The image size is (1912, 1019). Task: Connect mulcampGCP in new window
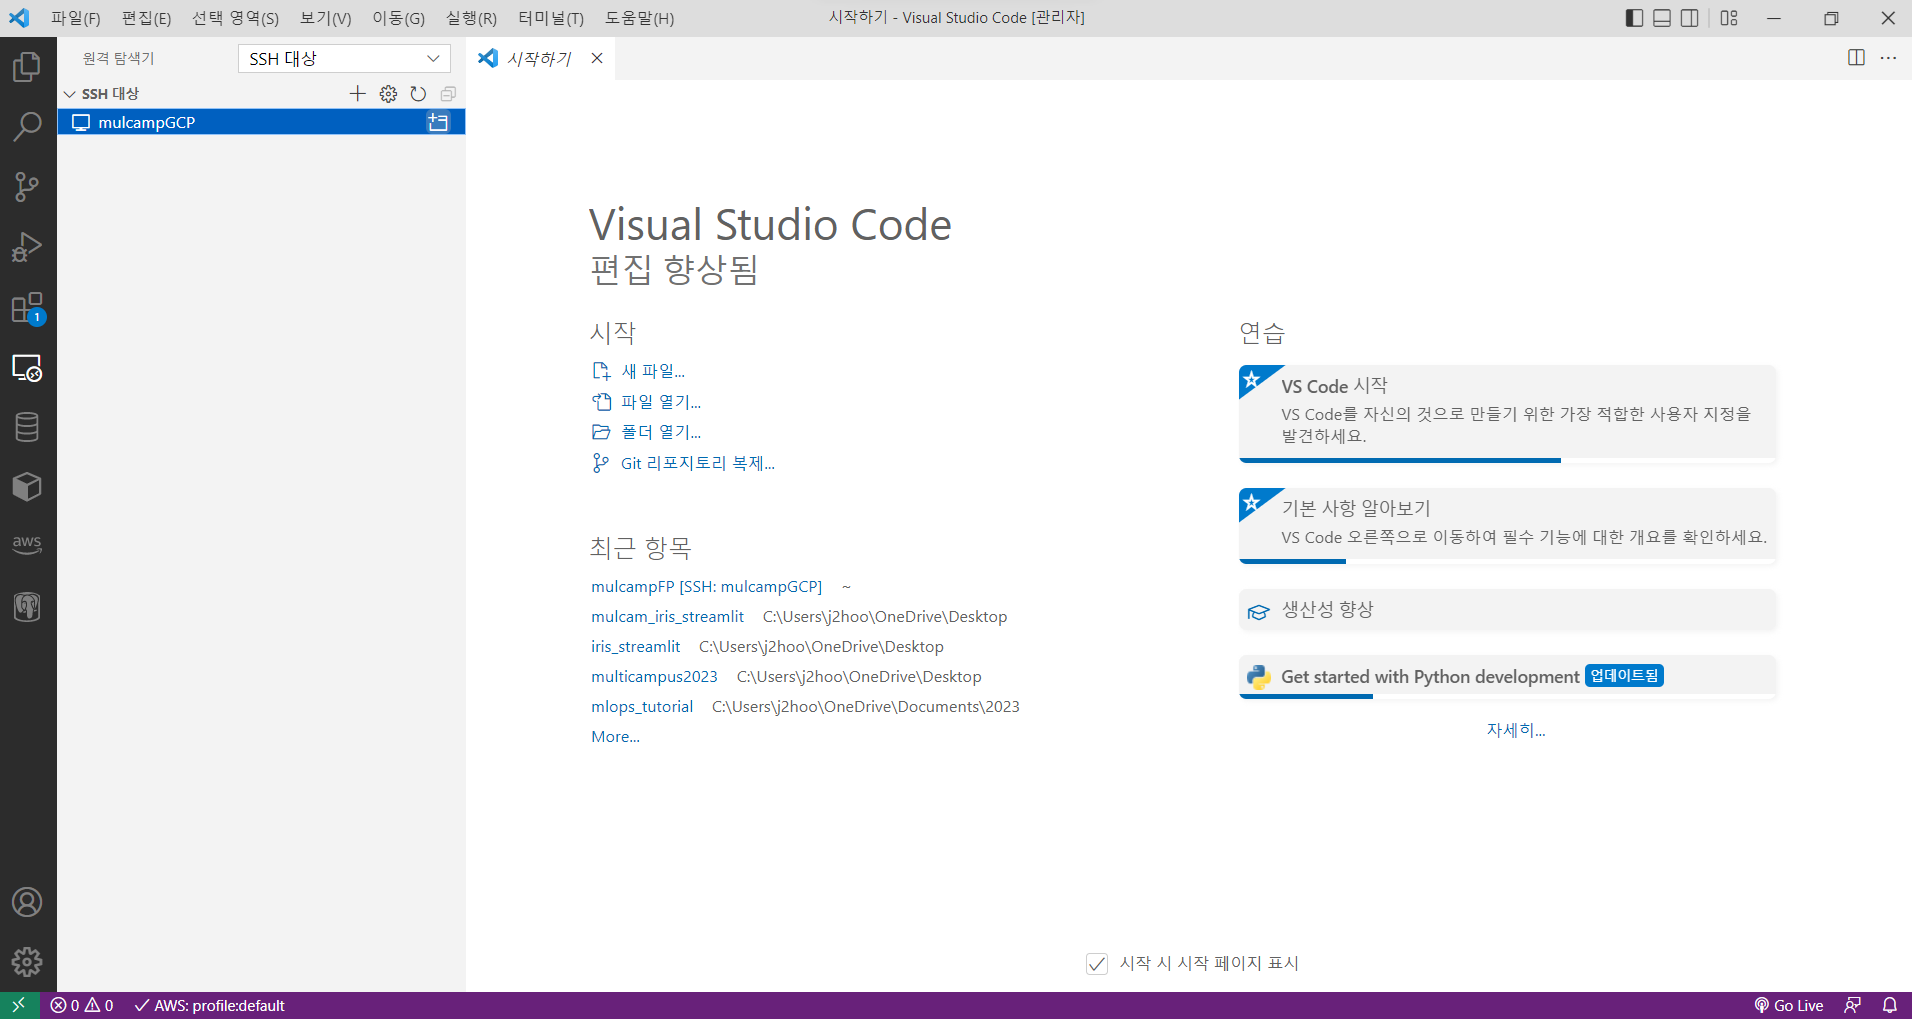[438, 122]
